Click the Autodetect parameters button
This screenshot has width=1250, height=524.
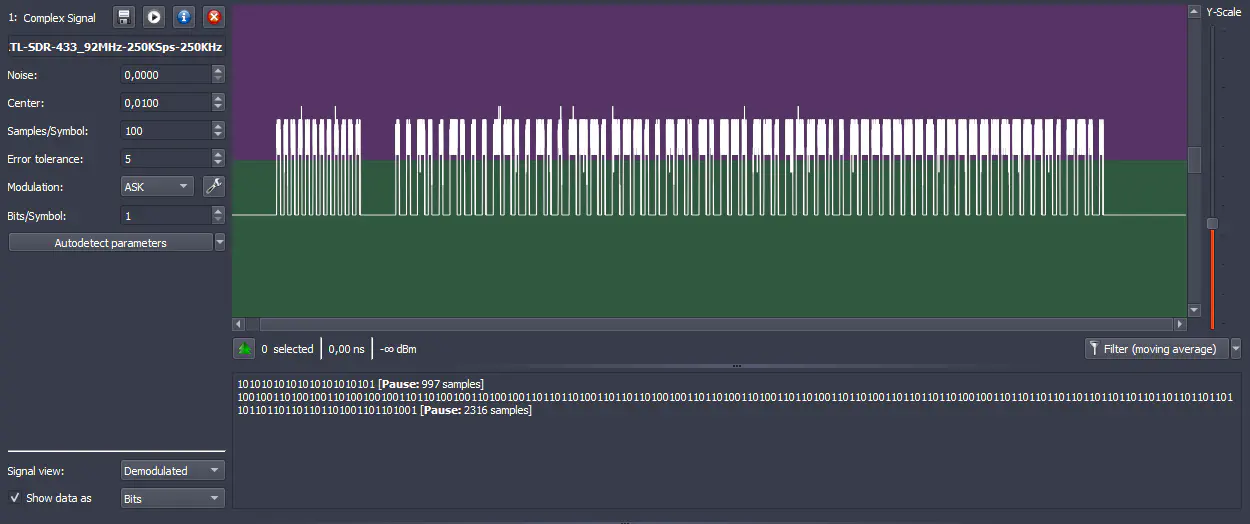pyautogui.click(x=110, y=243)
